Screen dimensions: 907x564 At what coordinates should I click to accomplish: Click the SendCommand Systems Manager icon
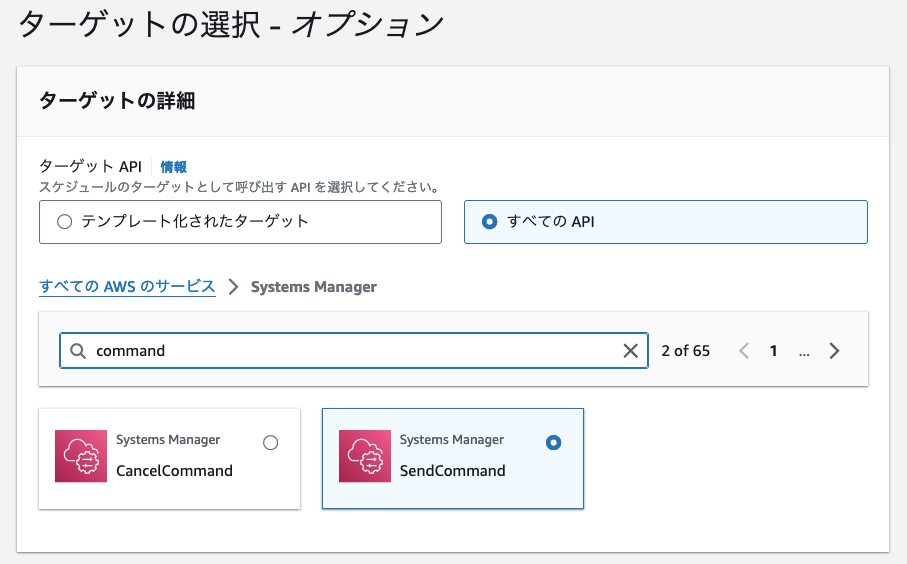click(x=365, y=456)
